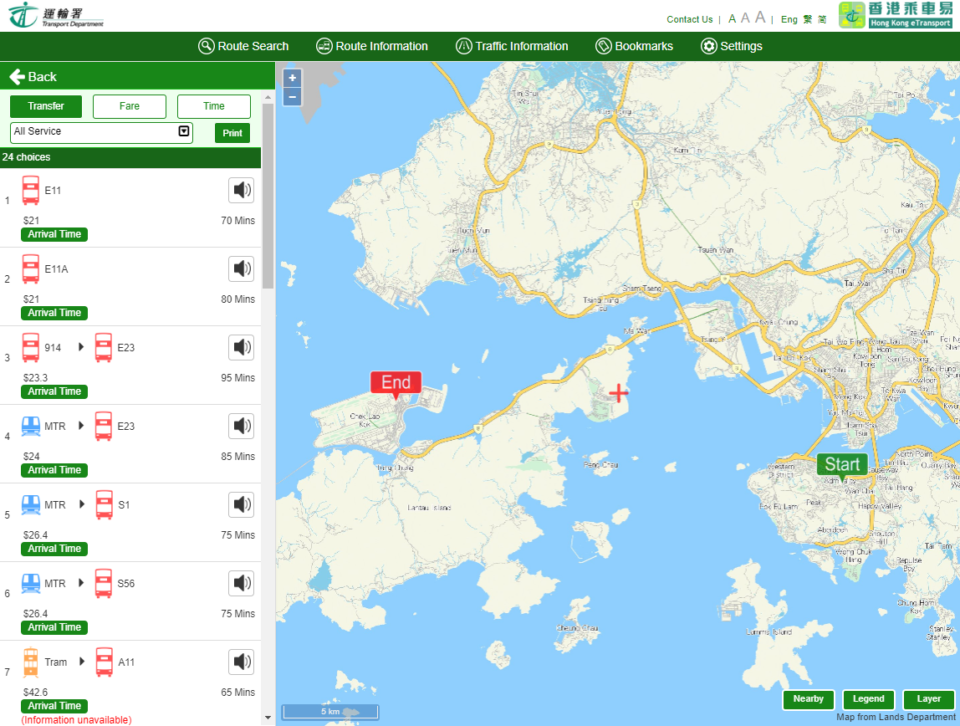This screenshot has height=726, width=960.
Task: Go Back to the previous page
Action: (33, 77)
